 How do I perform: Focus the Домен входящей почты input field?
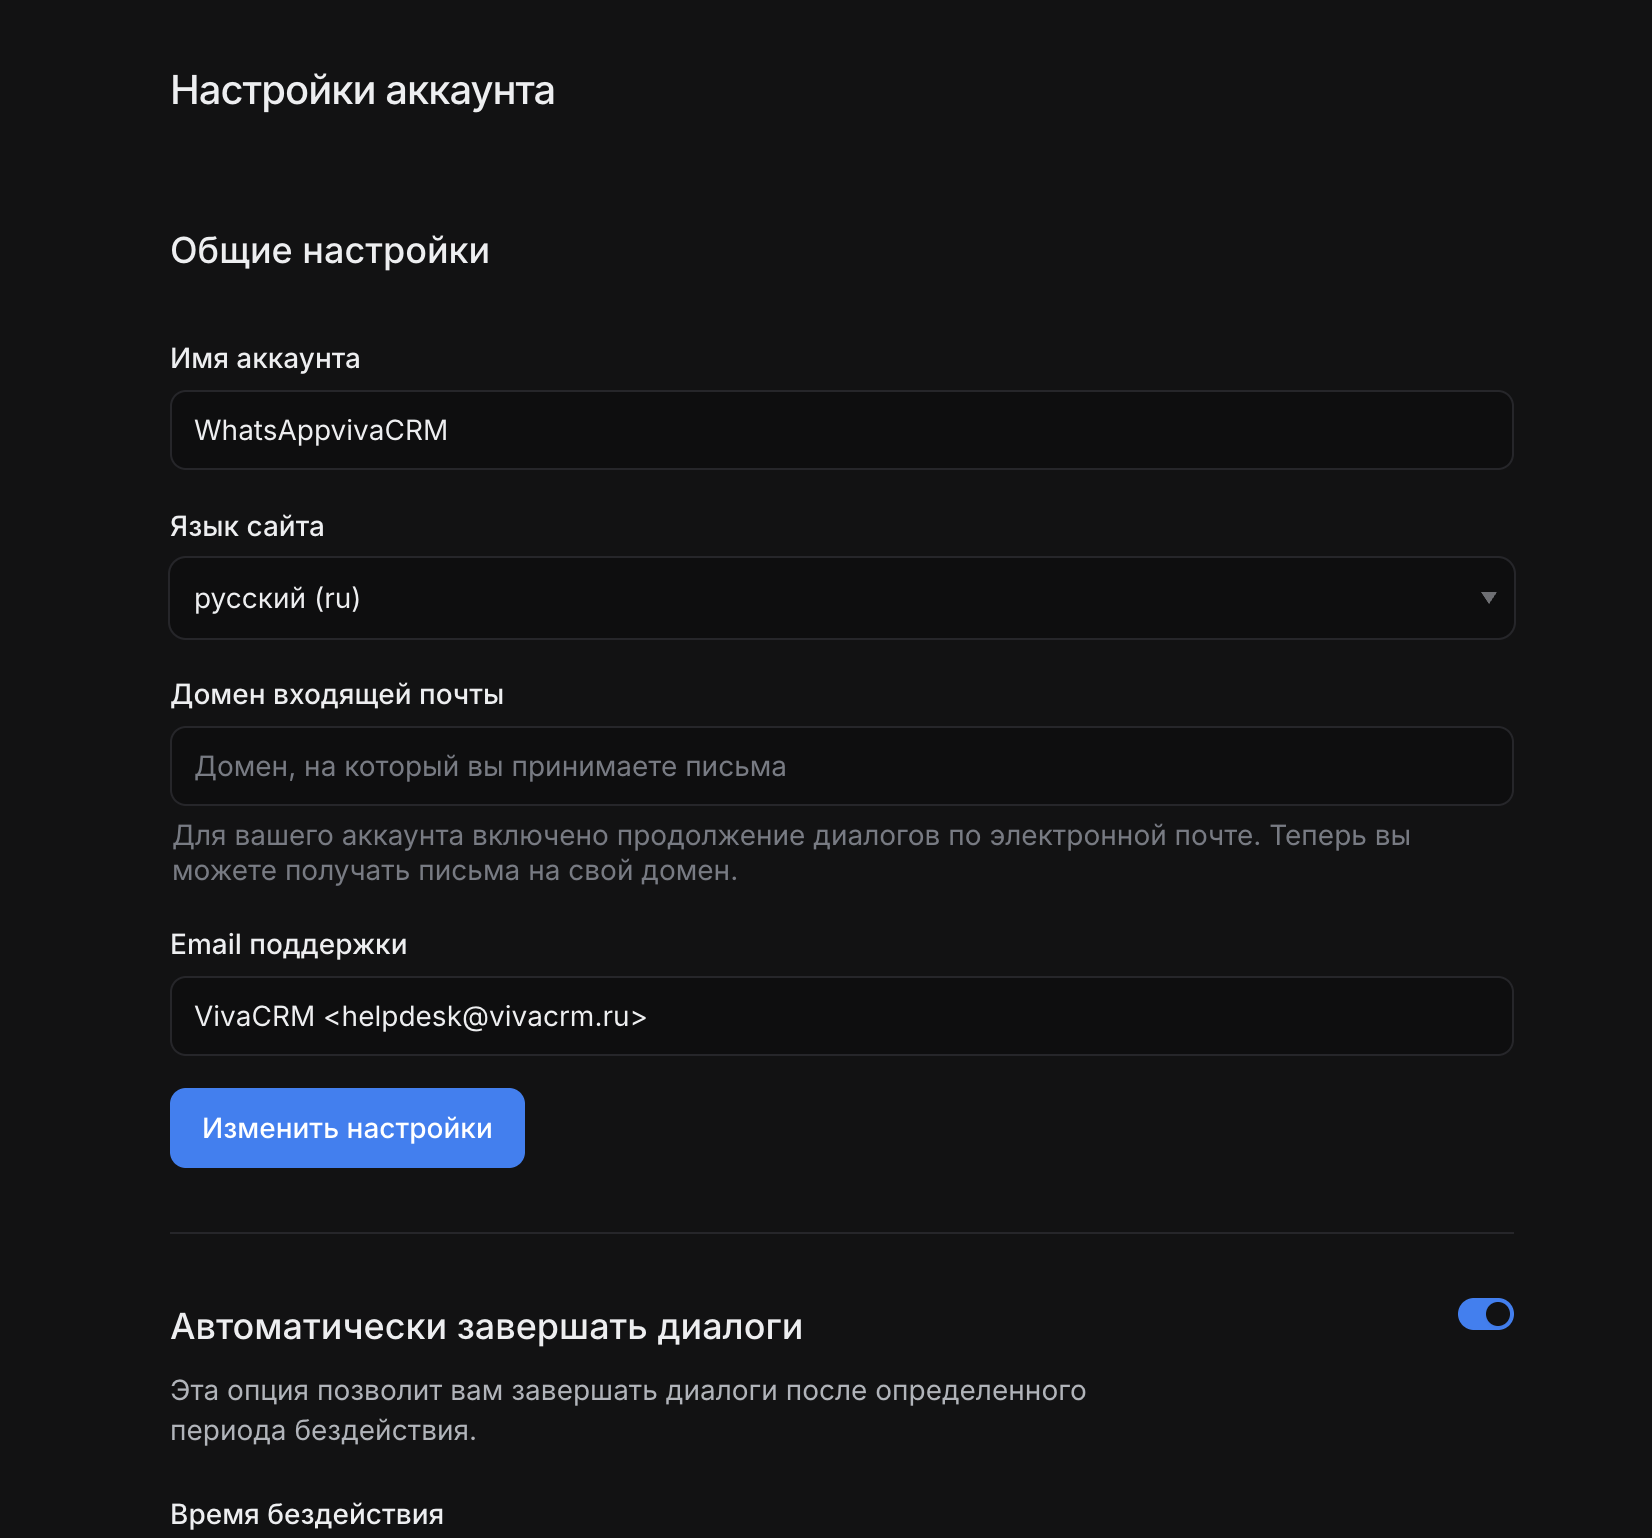840,766
